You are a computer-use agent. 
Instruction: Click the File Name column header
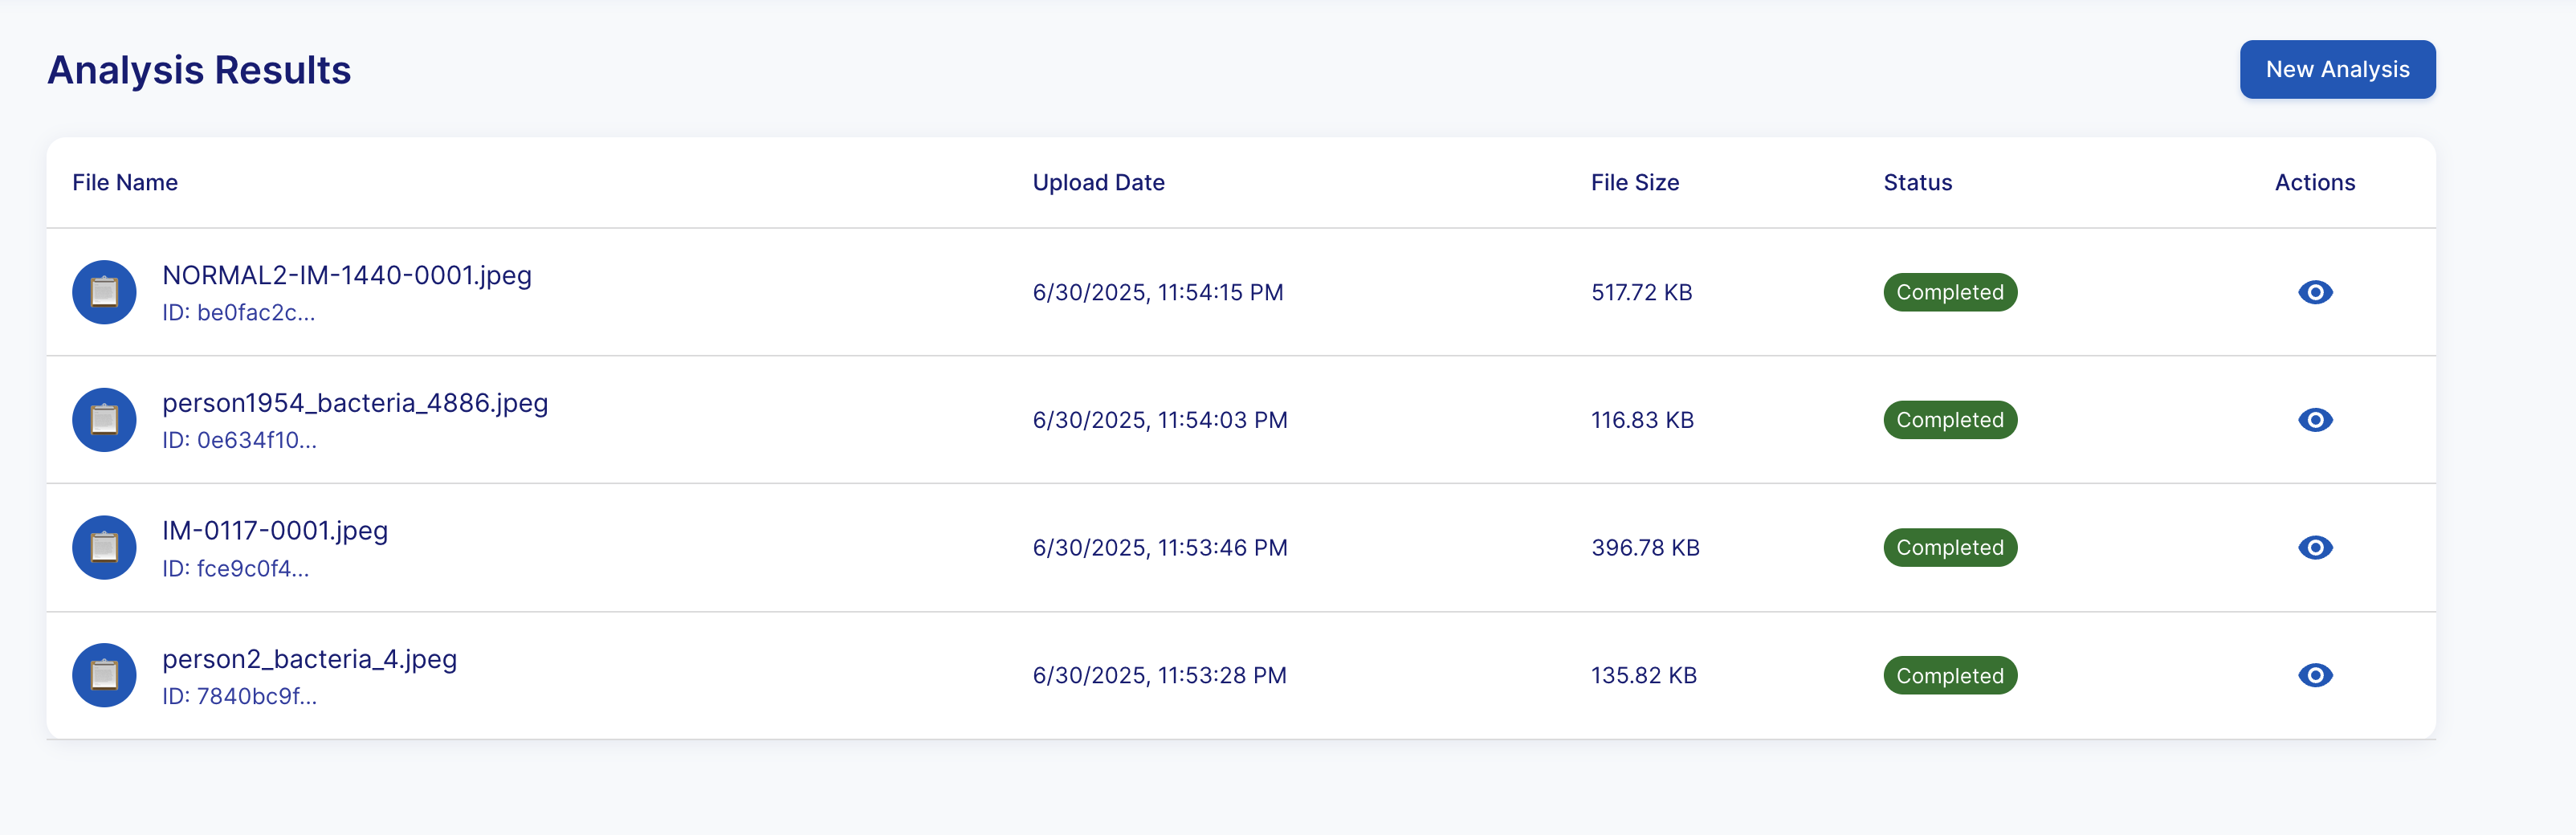[x=125, y=182]
